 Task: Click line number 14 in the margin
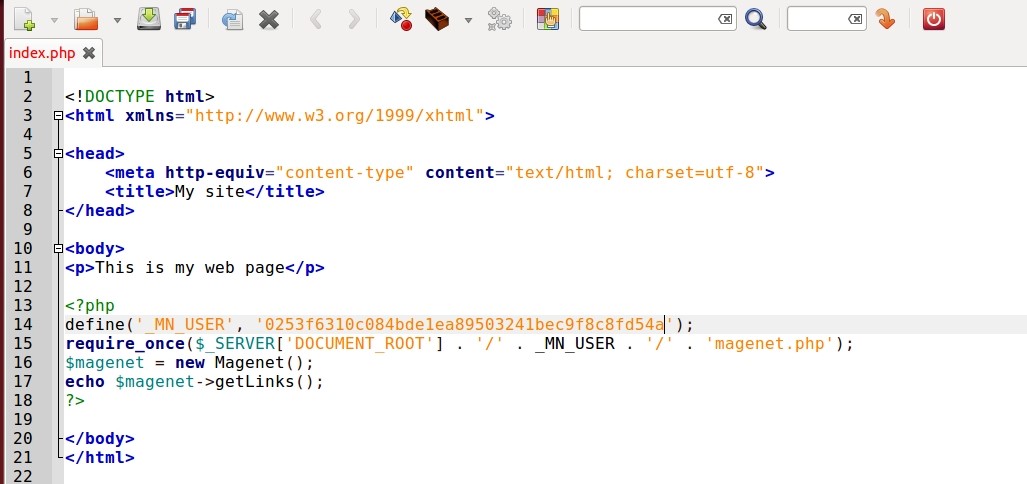point(22,325)
